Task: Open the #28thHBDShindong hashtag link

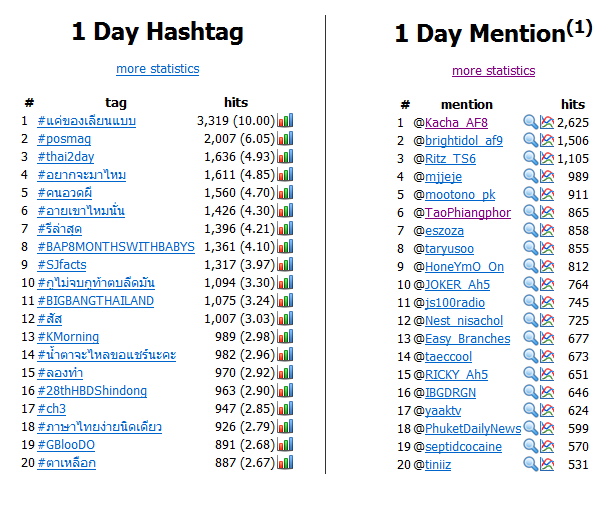Action: pyautogui.click(x=92, y=391)
